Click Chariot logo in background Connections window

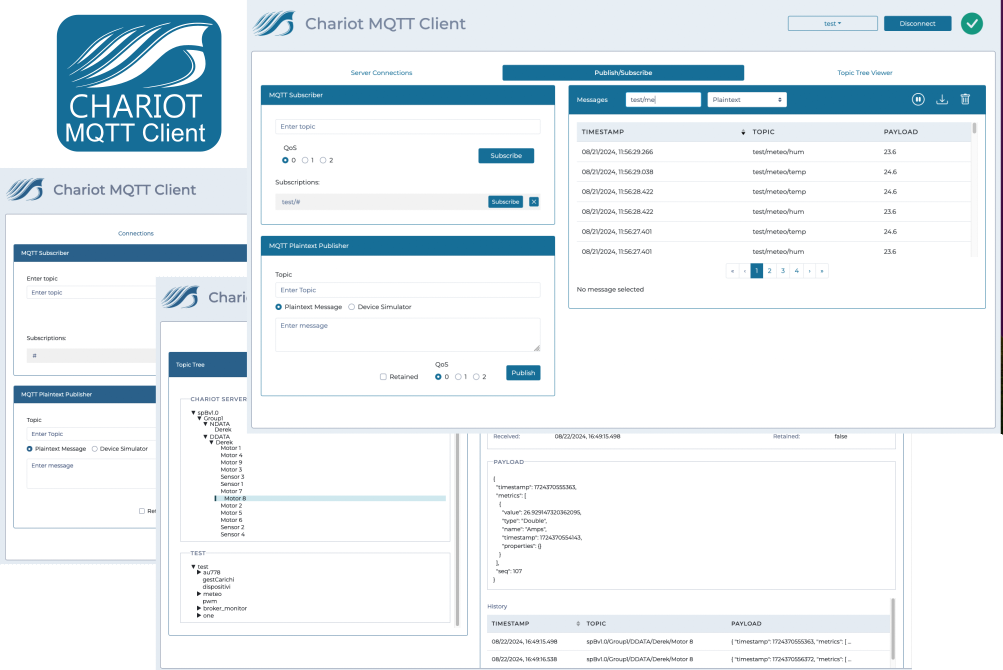pos(25,189)
